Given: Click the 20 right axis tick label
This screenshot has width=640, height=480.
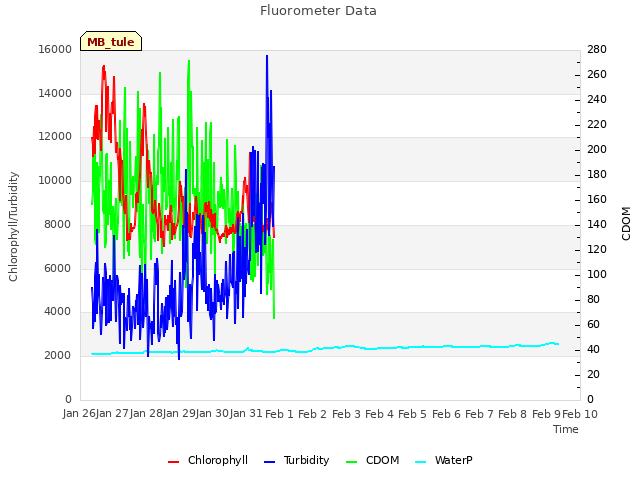Looking at the screenshot, I should click(x=593, y=375).
